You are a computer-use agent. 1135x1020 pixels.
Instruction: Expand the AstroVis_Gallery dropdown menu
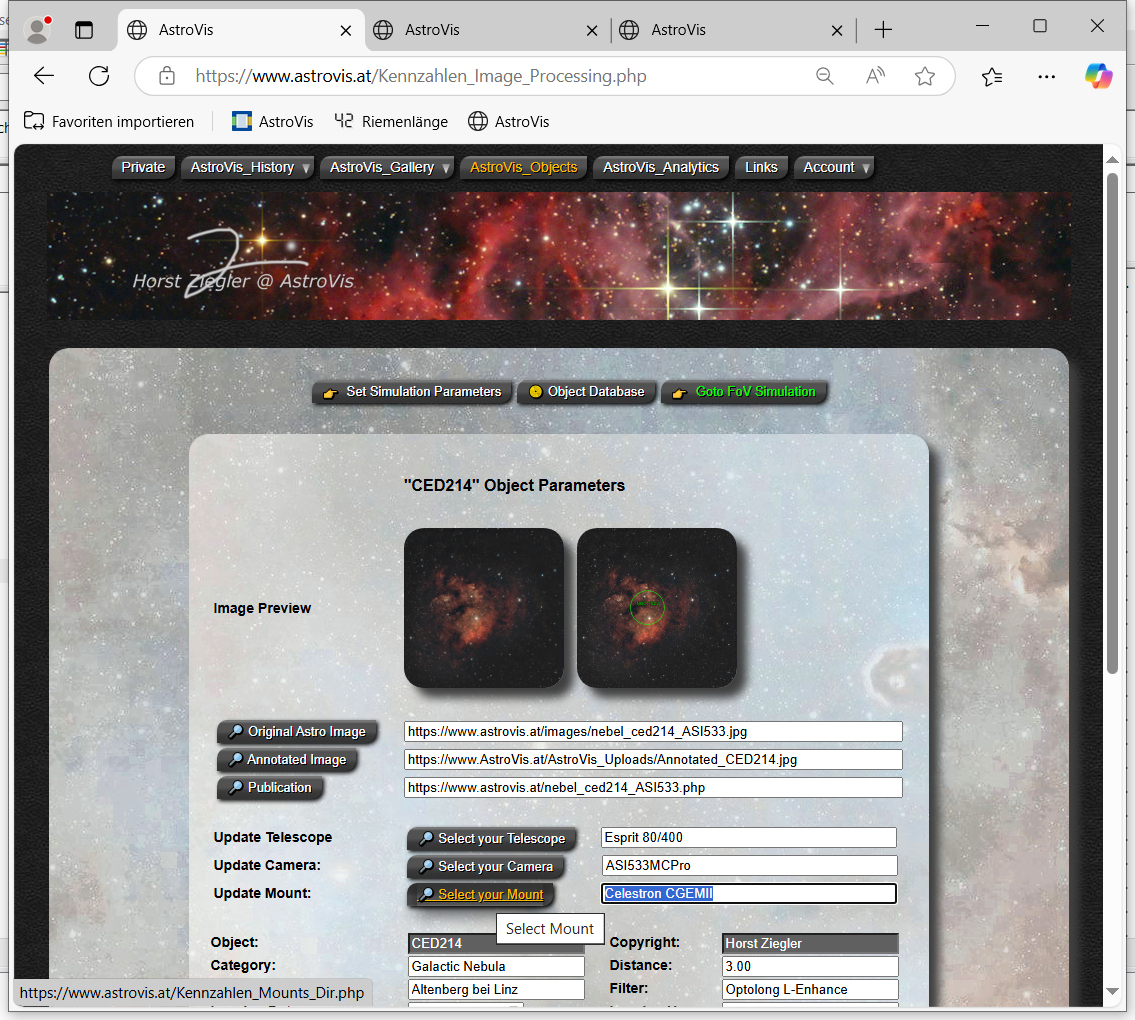click(x=387, y=167)
